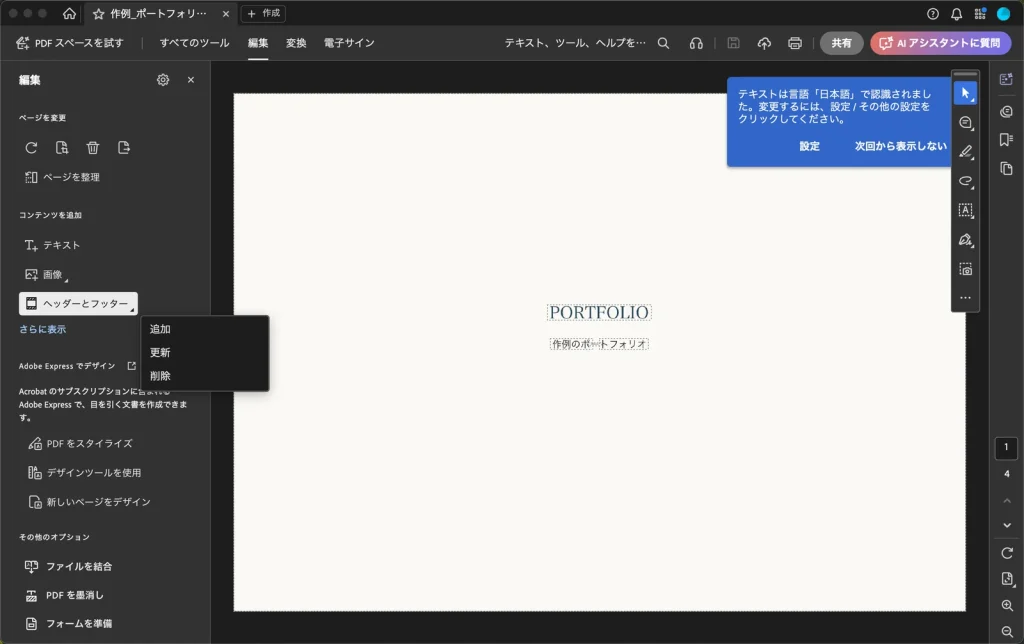Viewport: 1024px width, 644px height.
Task: Click the save disk icon
Action: click(733, 43)
